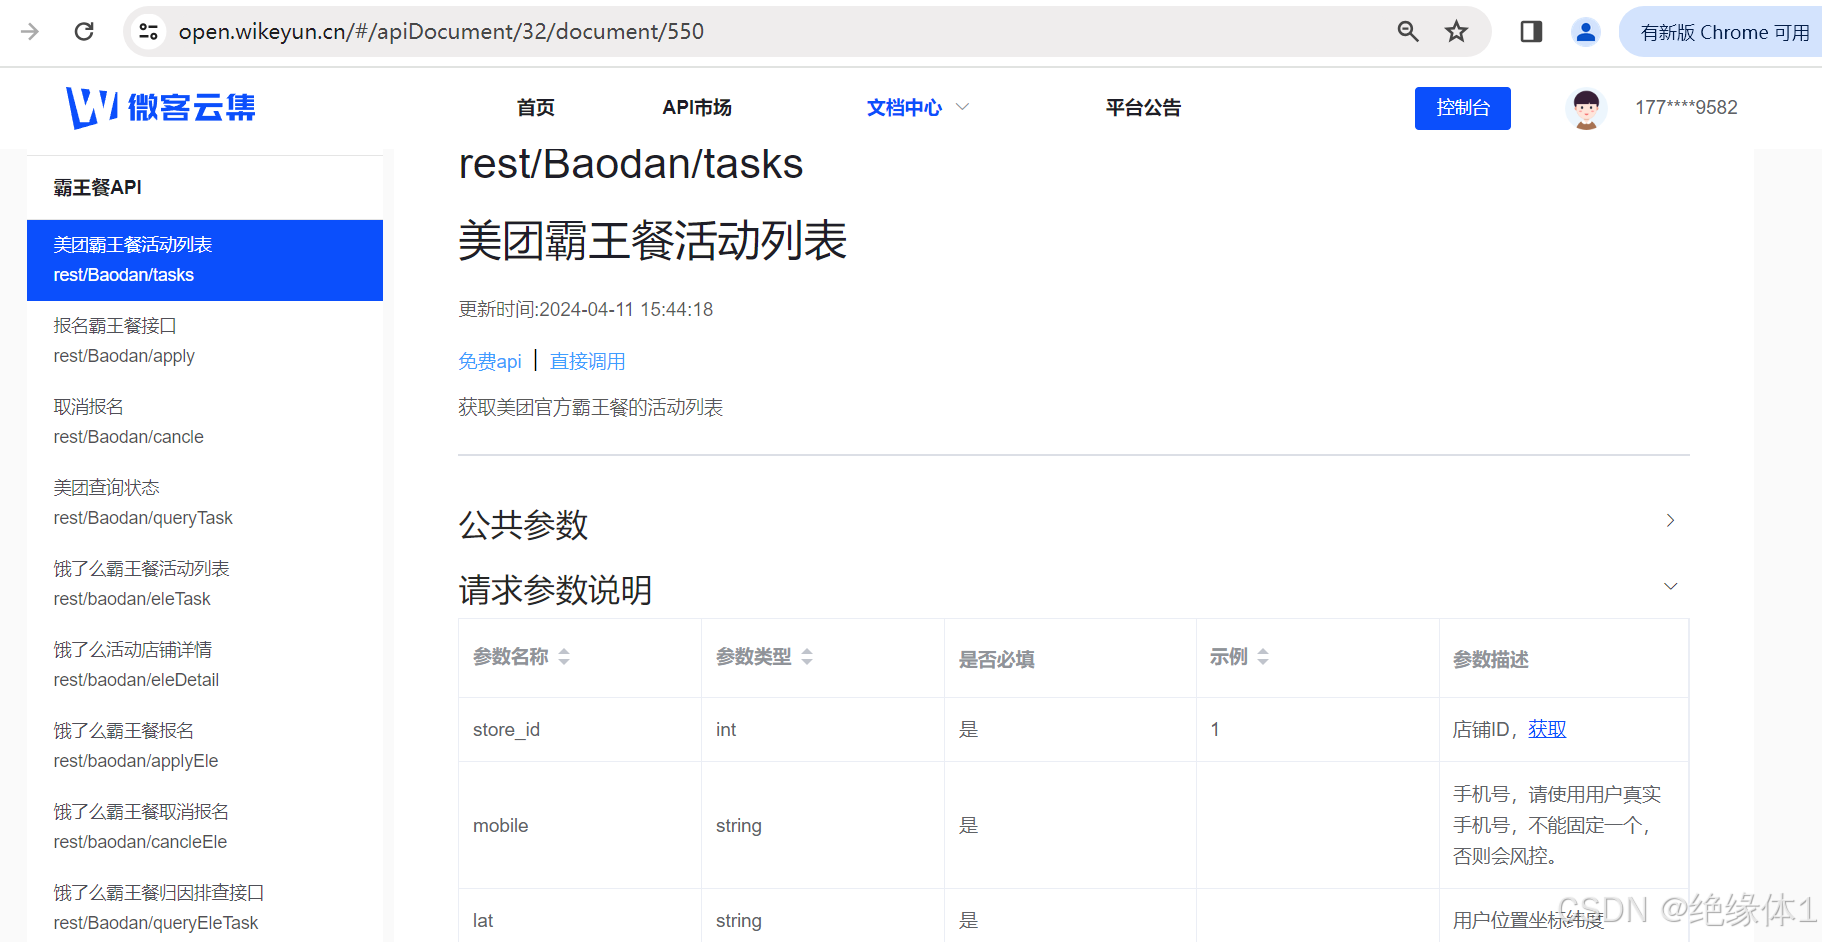Open 饿了么霸王餐活动列表 in sidebar
This screenshot has height=942, width=1822.
(x=205, y=584)
